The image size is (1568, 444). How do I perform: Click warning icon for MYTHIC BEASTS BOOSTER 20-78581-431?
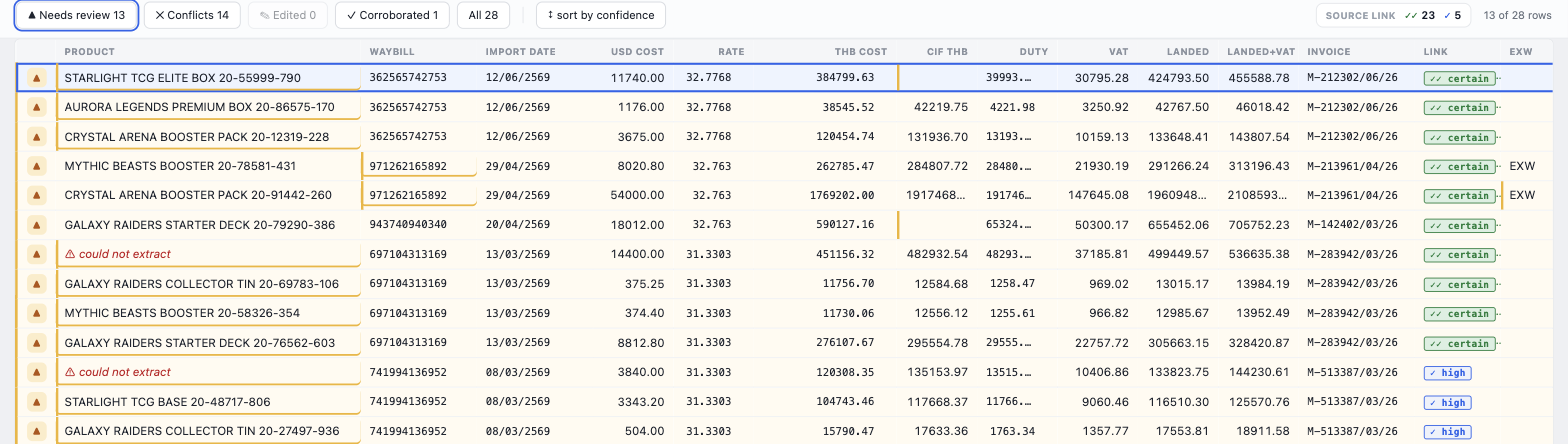click(x=37, y=166)
